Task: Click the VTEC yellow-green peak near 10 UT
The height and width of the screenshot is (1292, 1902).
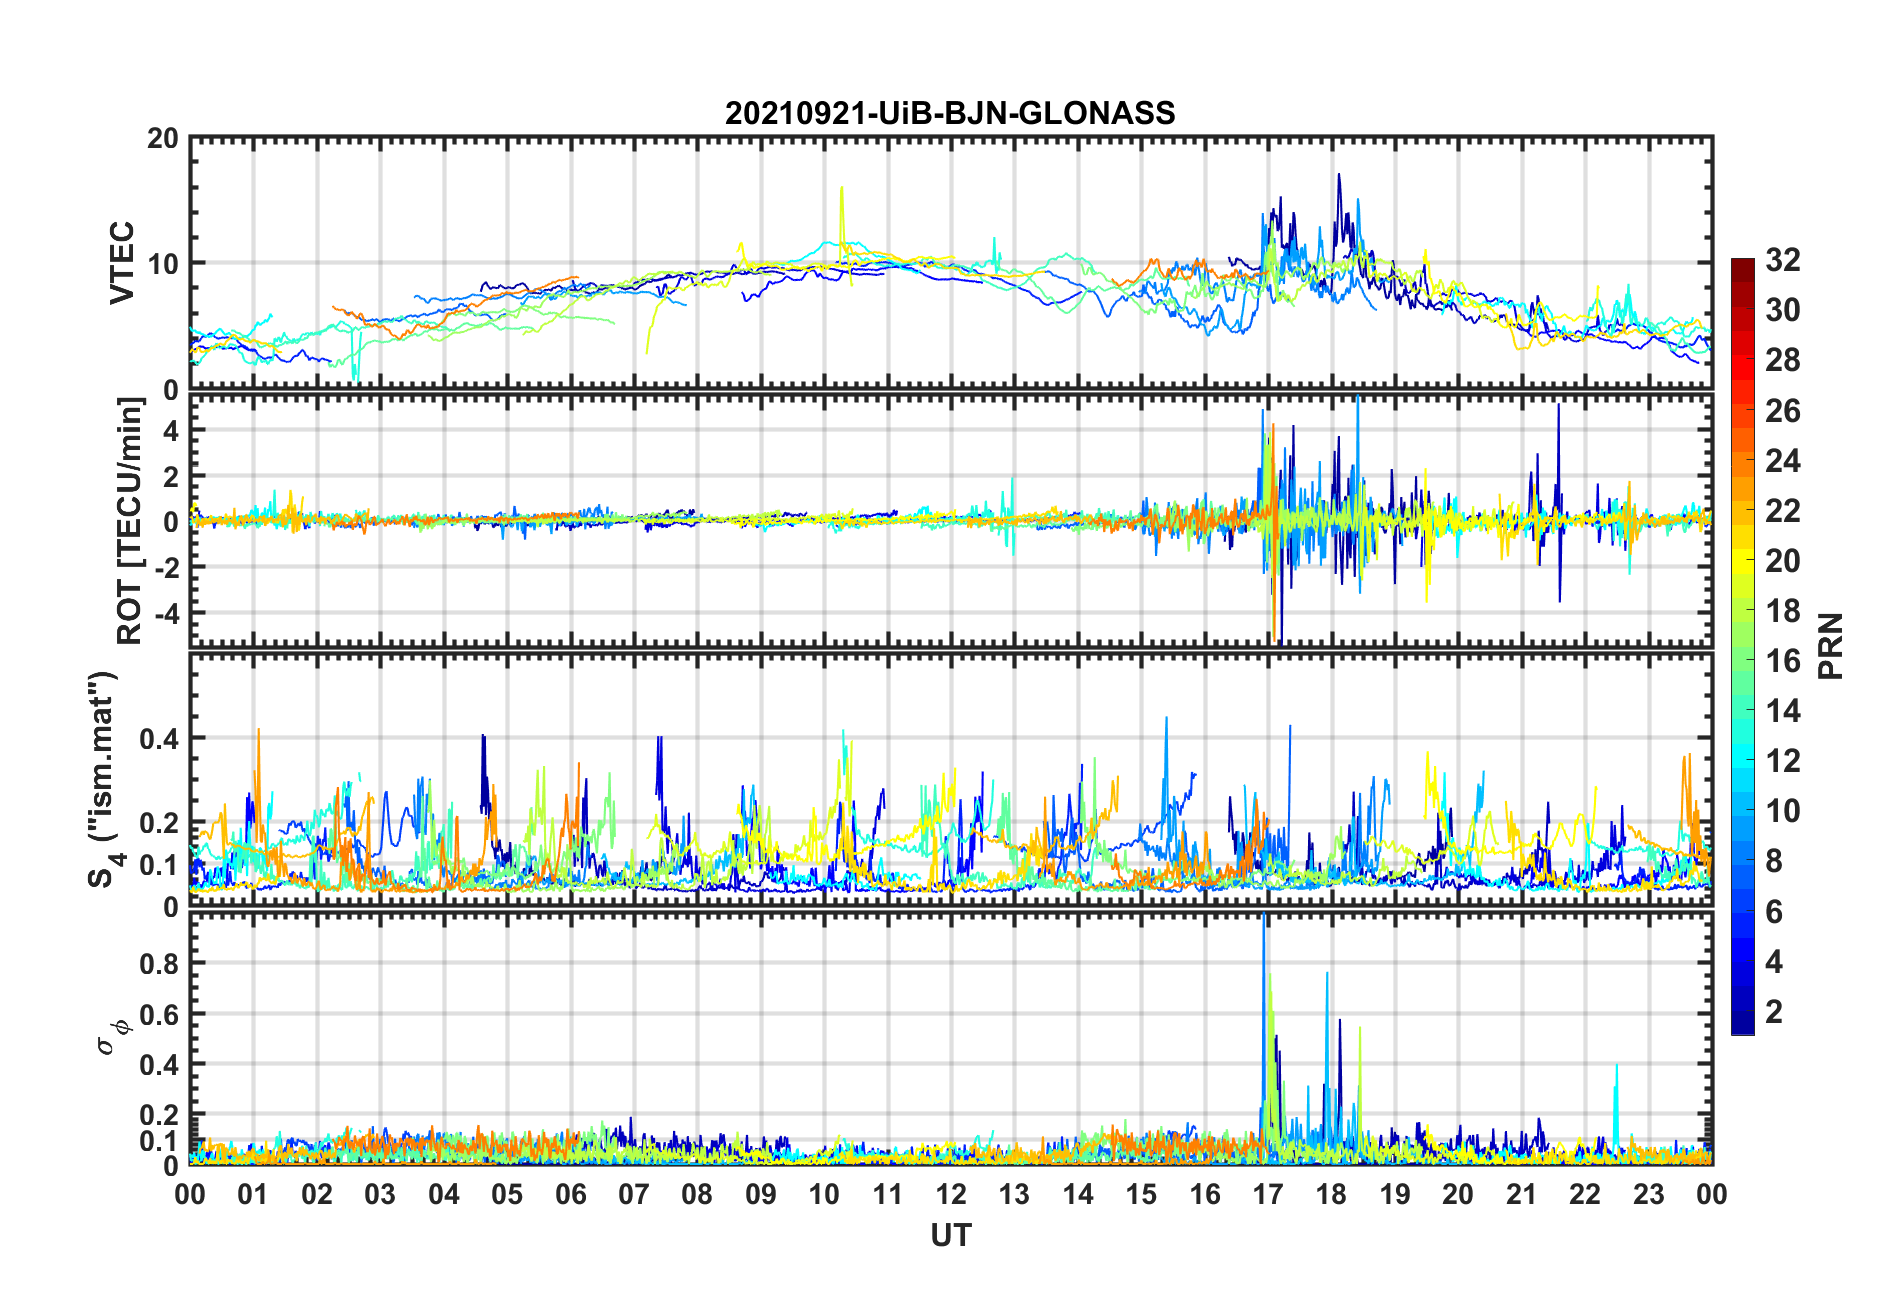Action: [842, 215]
